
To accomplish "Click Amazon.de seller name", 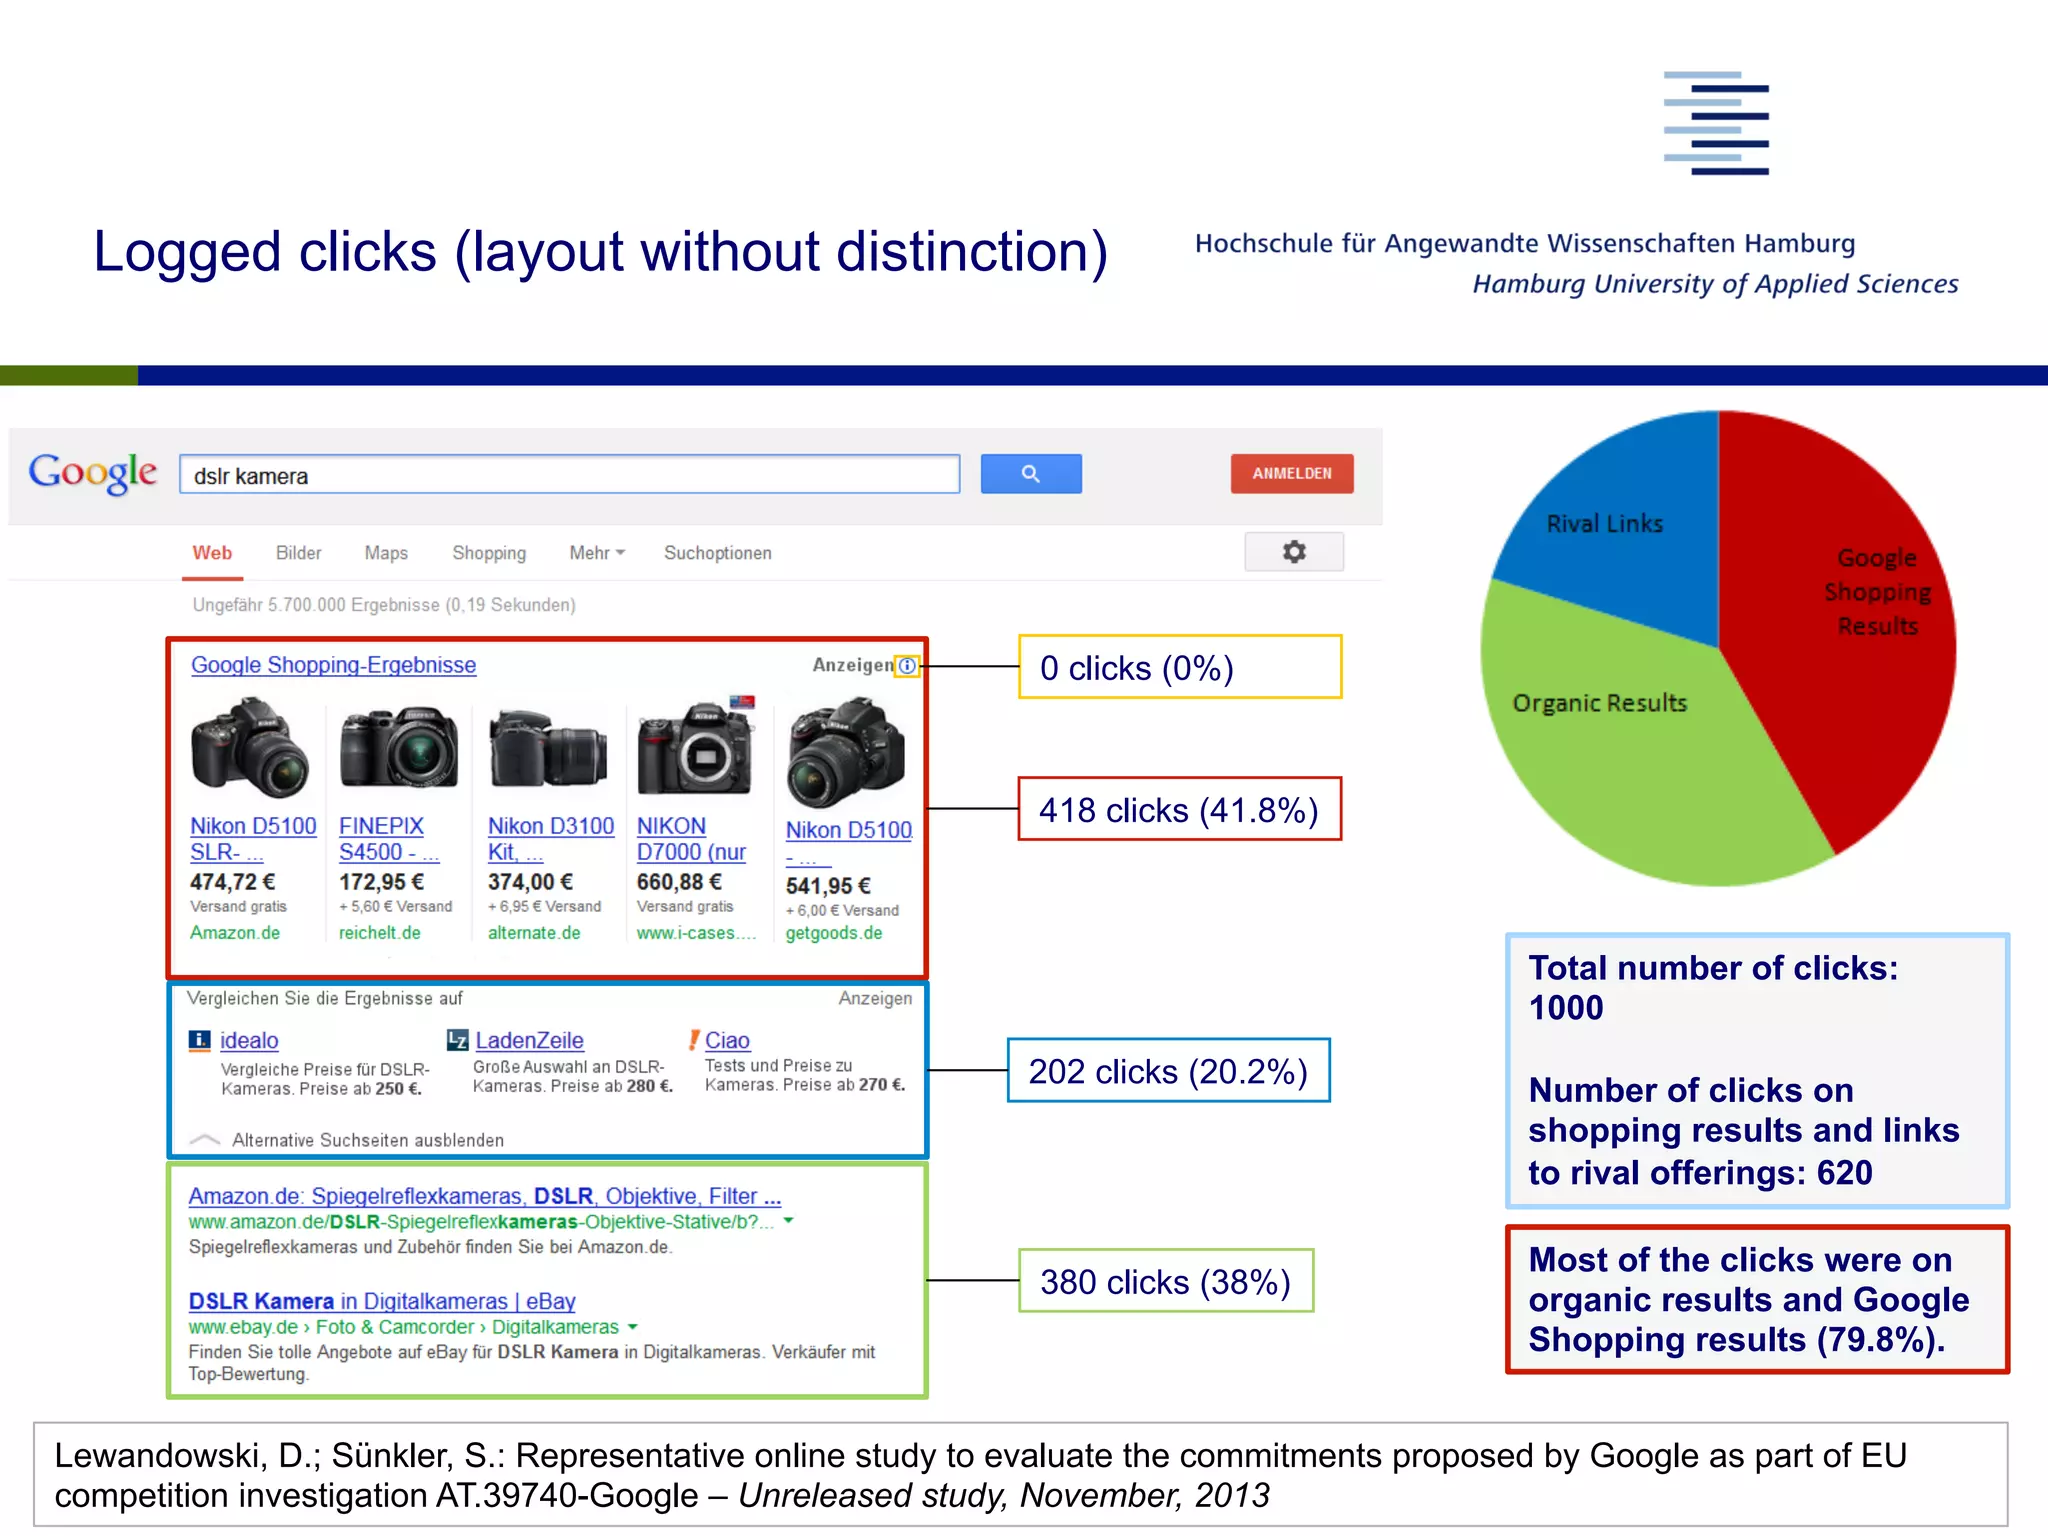I will 235,933.
